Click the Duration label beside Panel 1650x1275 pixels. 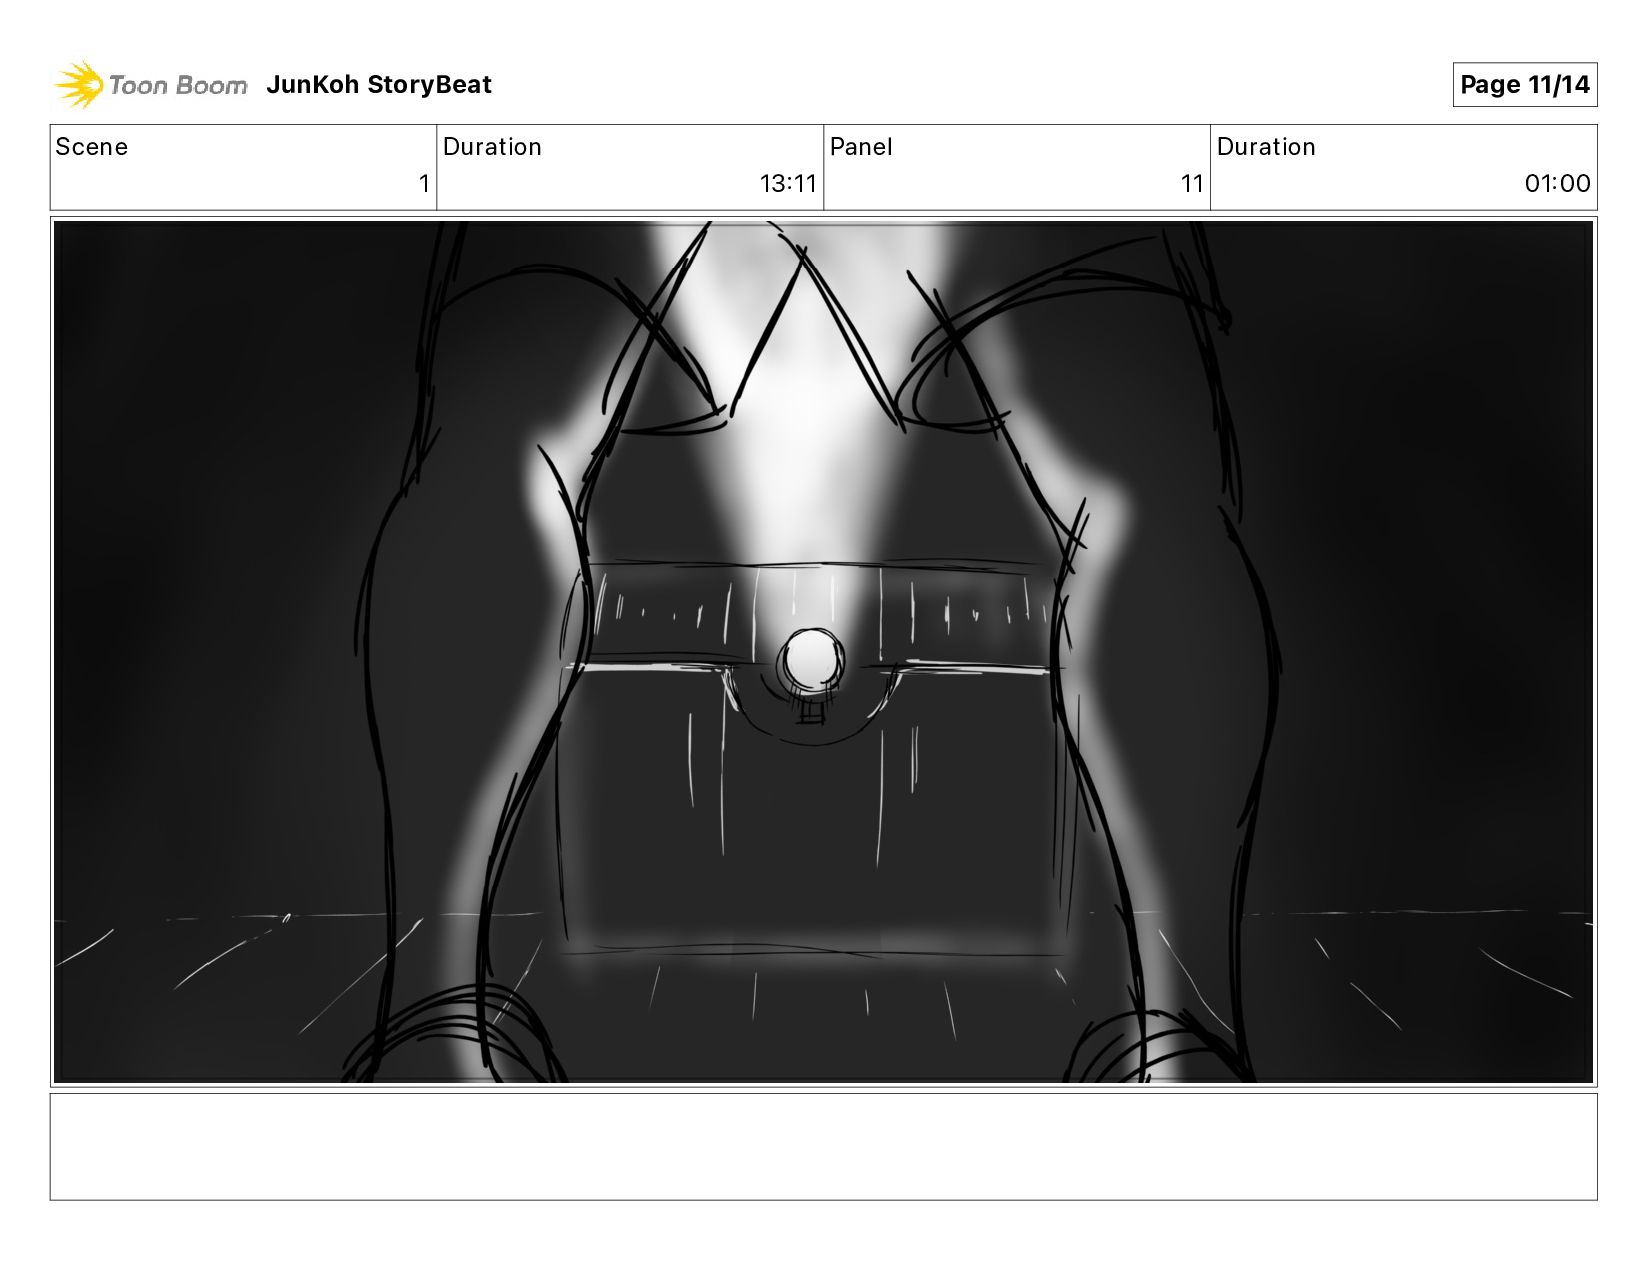pyautogui.click(x=1266, y=147)
